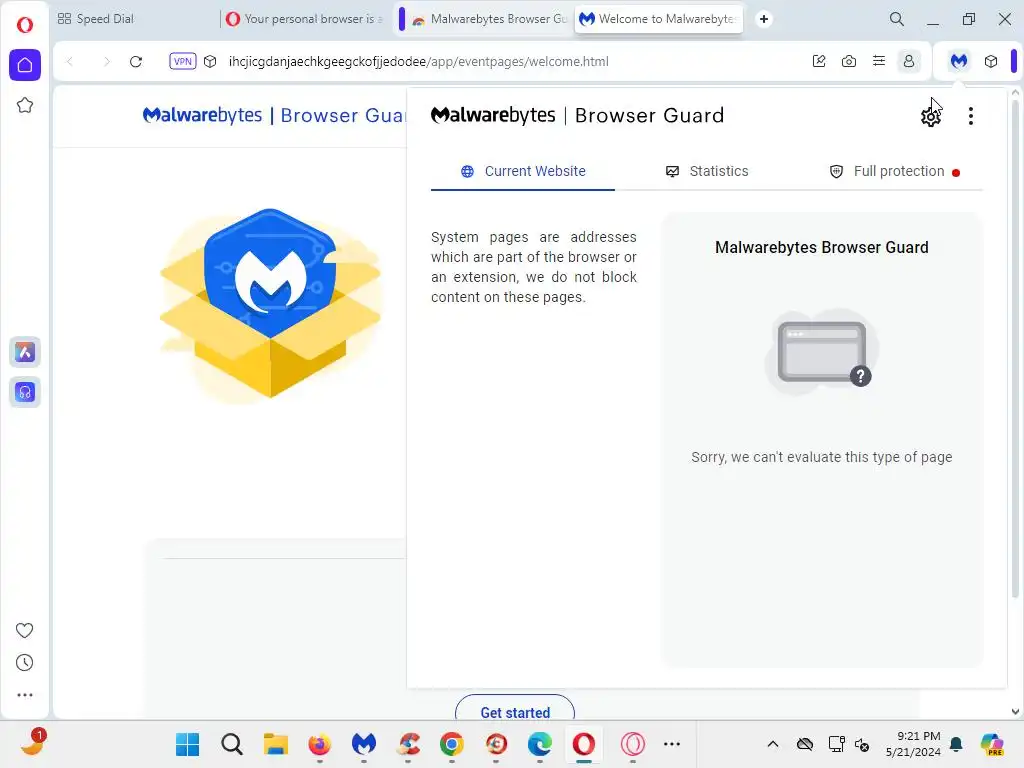Open Browser Guard settings gear

[931, 116]
